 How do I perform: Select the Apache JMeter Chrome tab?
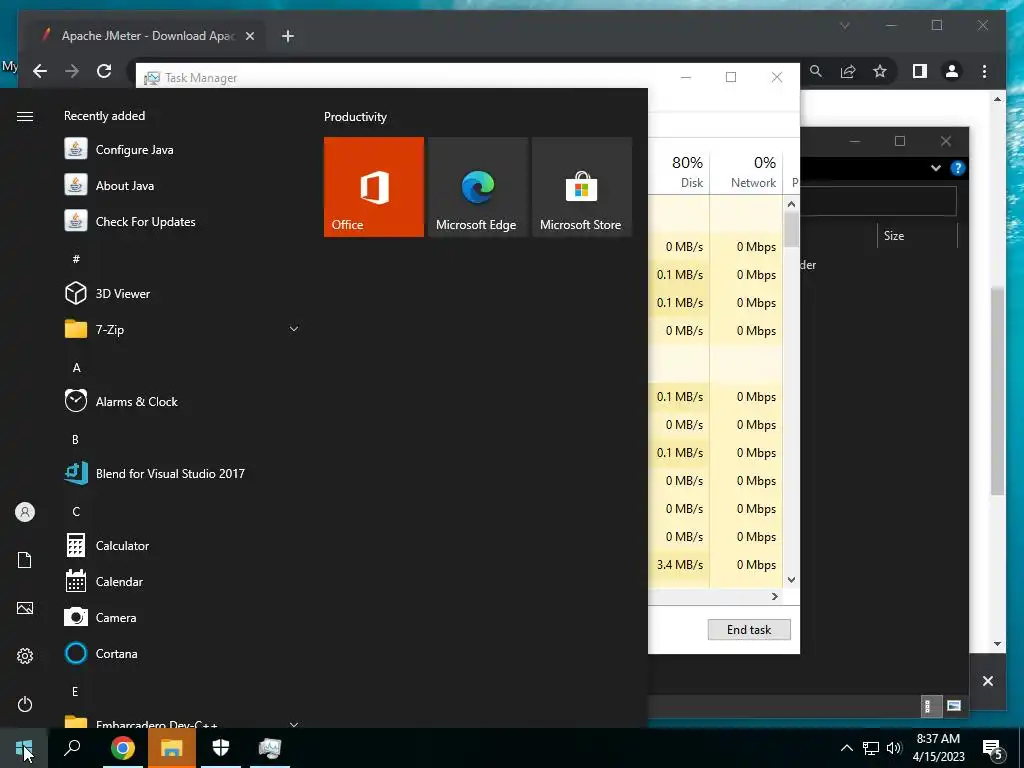(x=142, y=36)
